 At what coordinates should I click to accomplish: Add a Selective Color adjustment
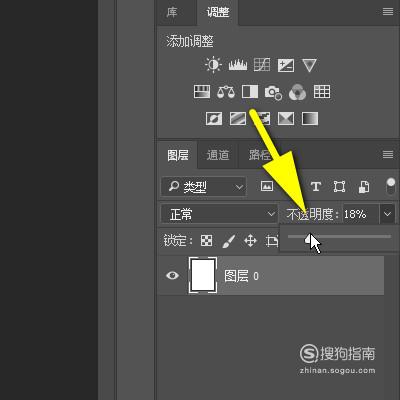click(286, 118)
